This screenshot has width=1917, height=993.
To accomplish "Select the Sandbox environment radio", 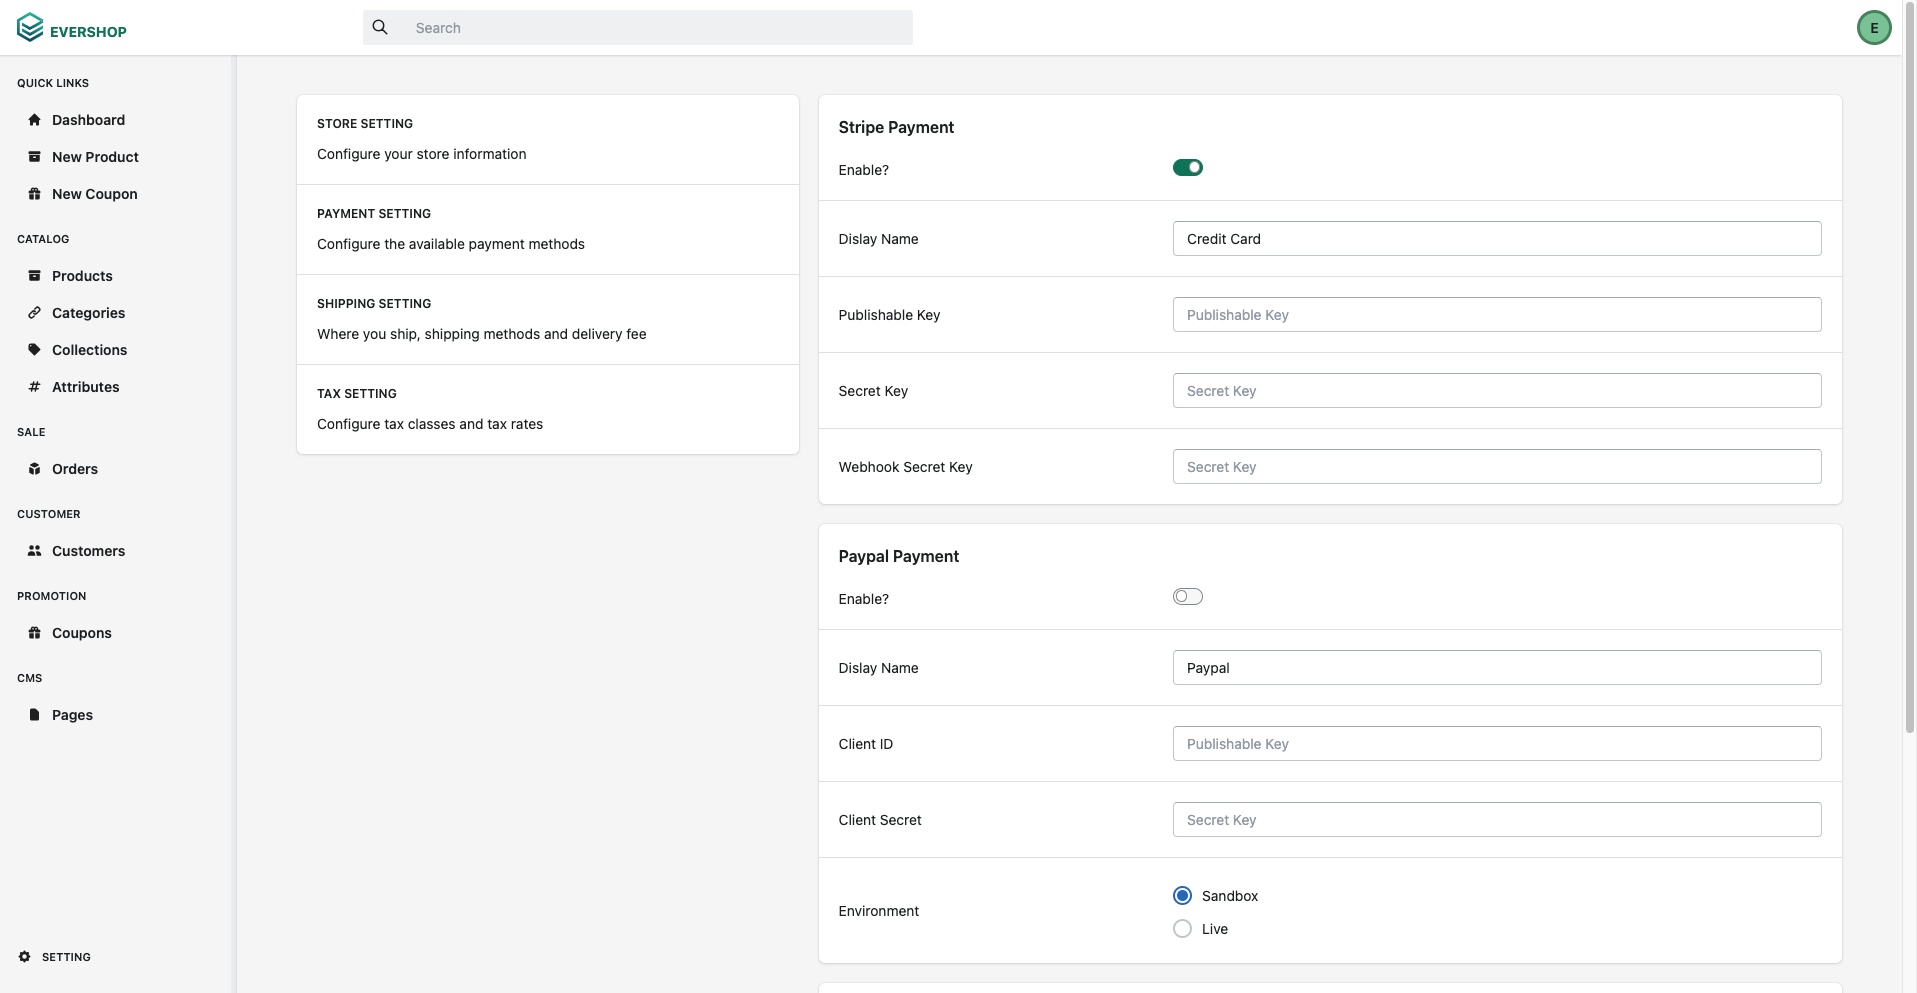I will [x=1182, y=895].
